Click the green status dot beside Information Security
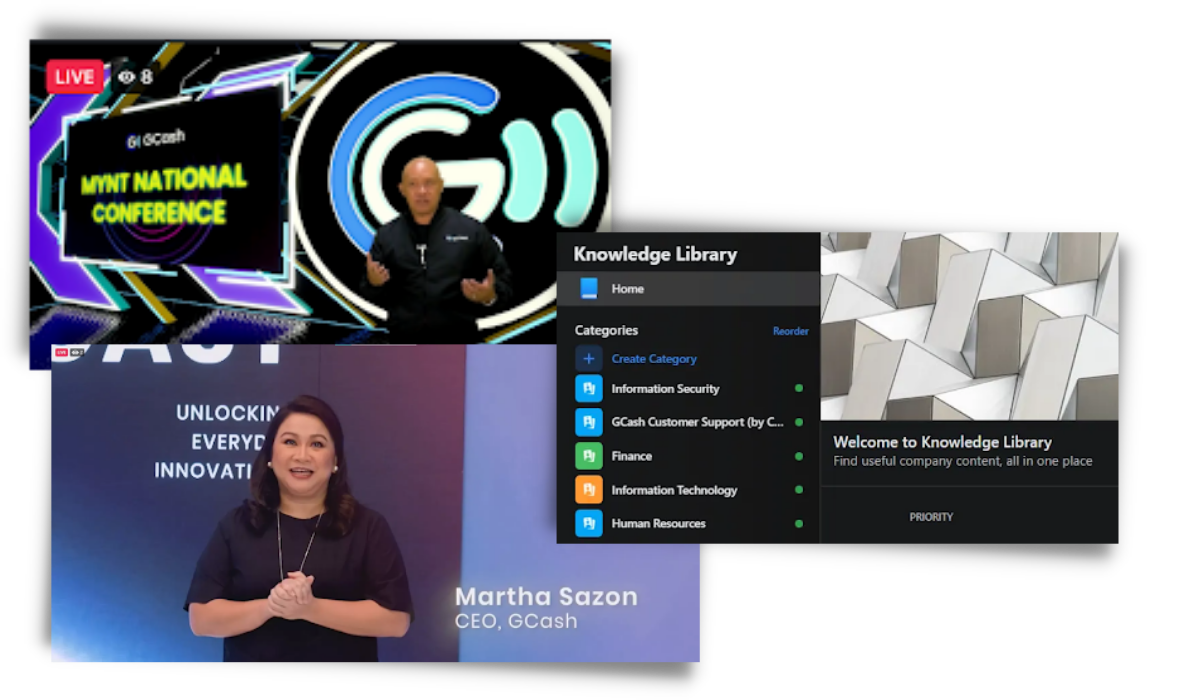 tap(799, 388)
